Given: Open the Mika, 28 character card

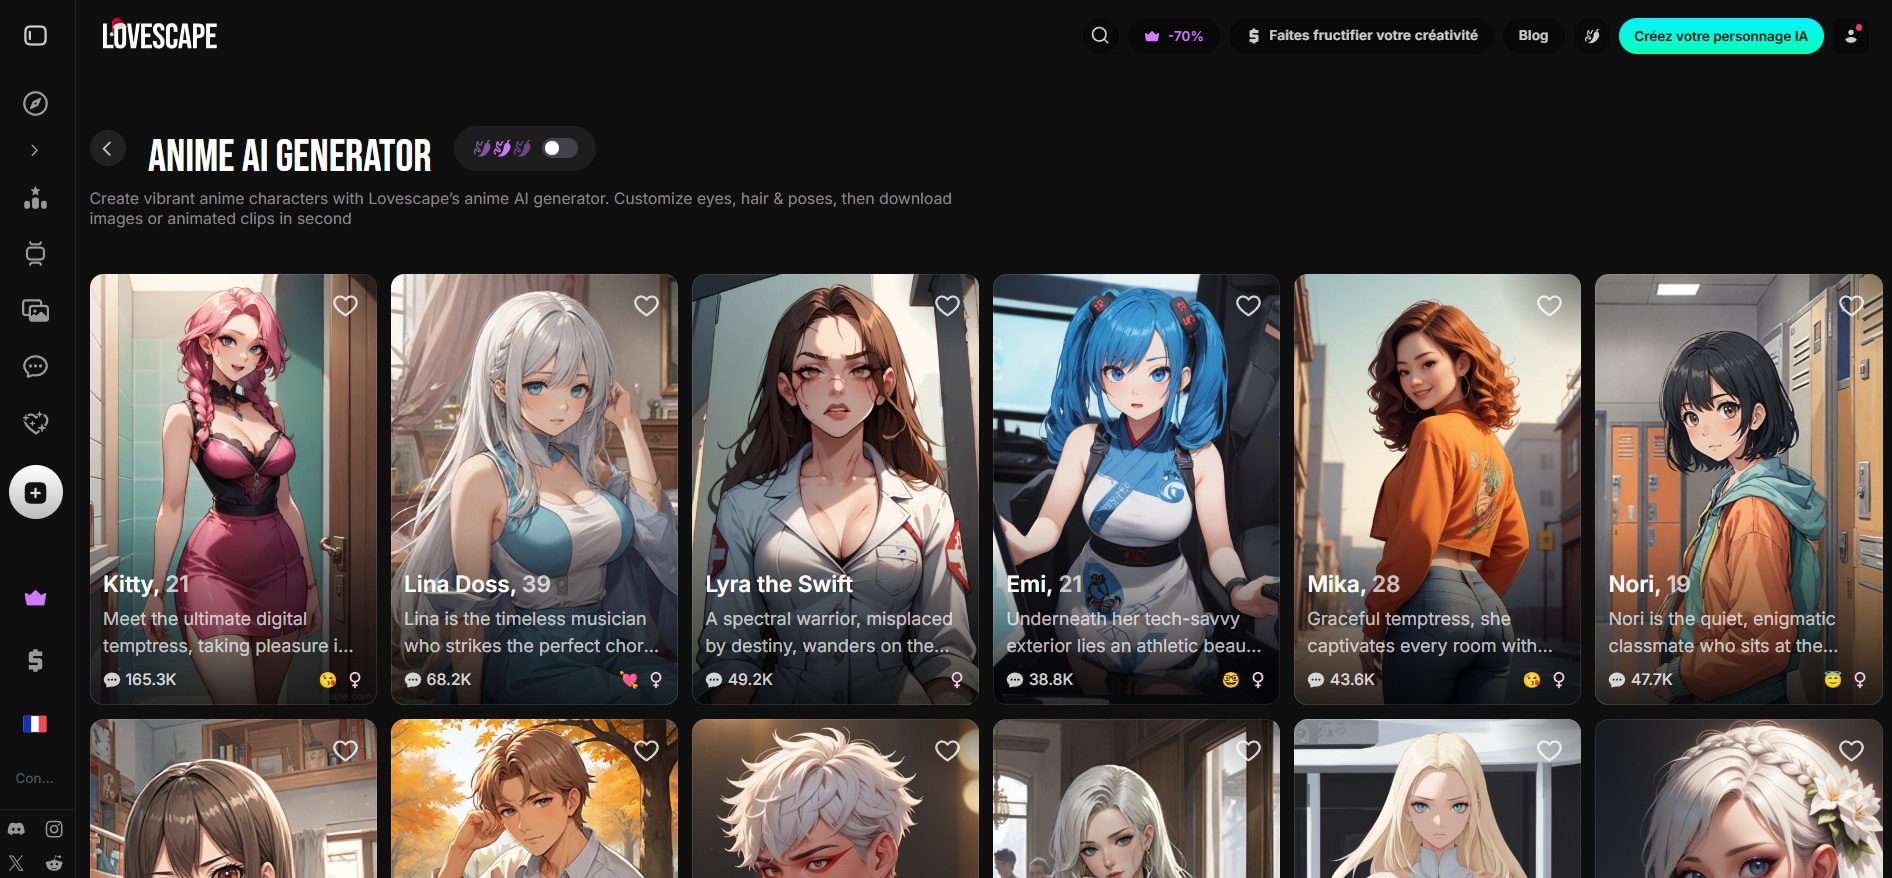Looking at the screenshot, I should 1436,490.
